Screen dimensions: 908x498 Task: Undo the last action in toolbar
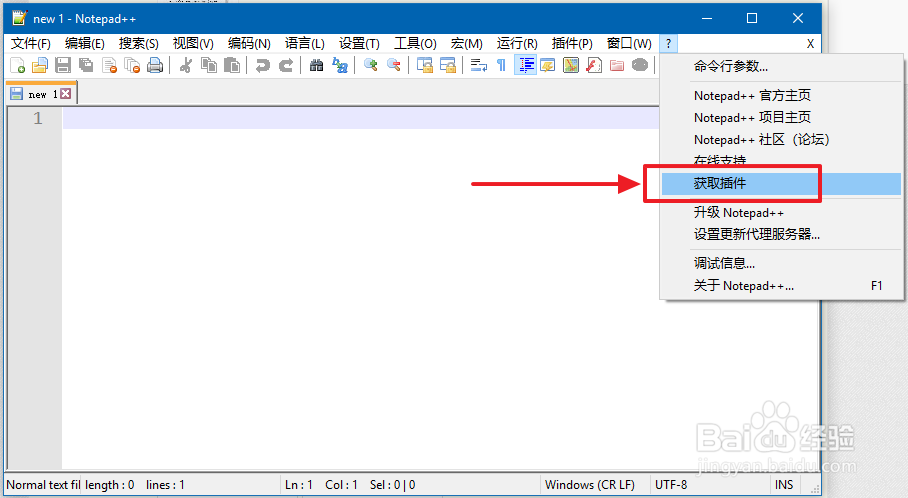tap(262, 65)
